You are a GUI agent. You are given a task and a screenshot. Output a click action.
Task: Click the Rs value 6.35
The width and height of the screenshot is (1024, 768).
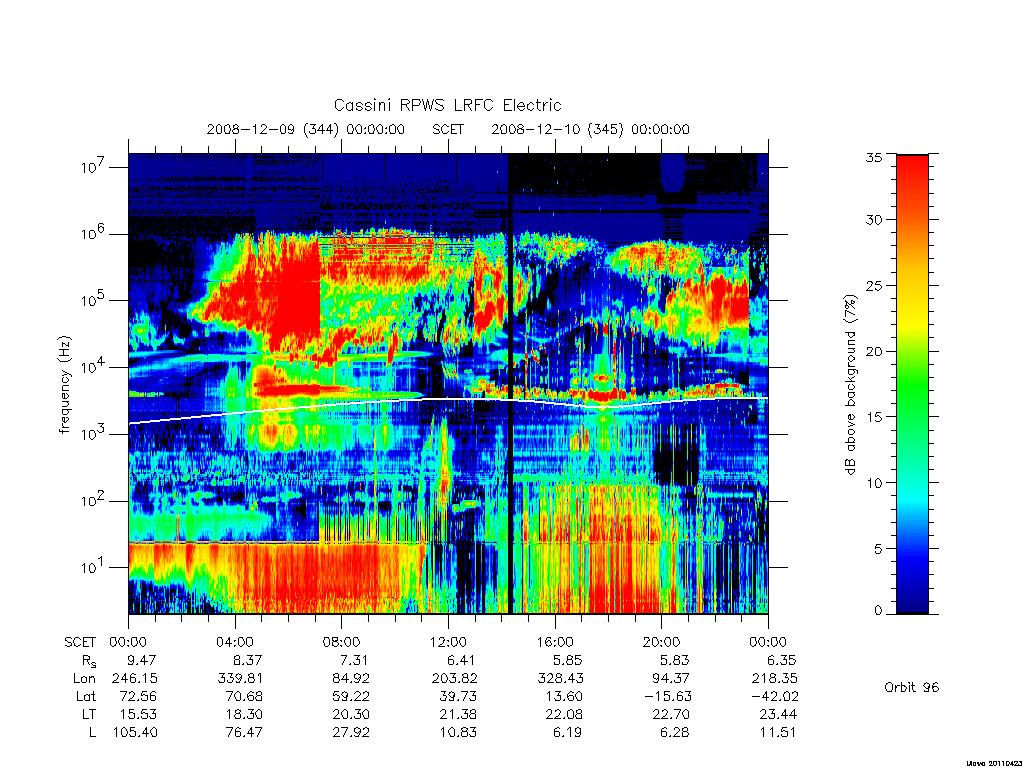782,660
